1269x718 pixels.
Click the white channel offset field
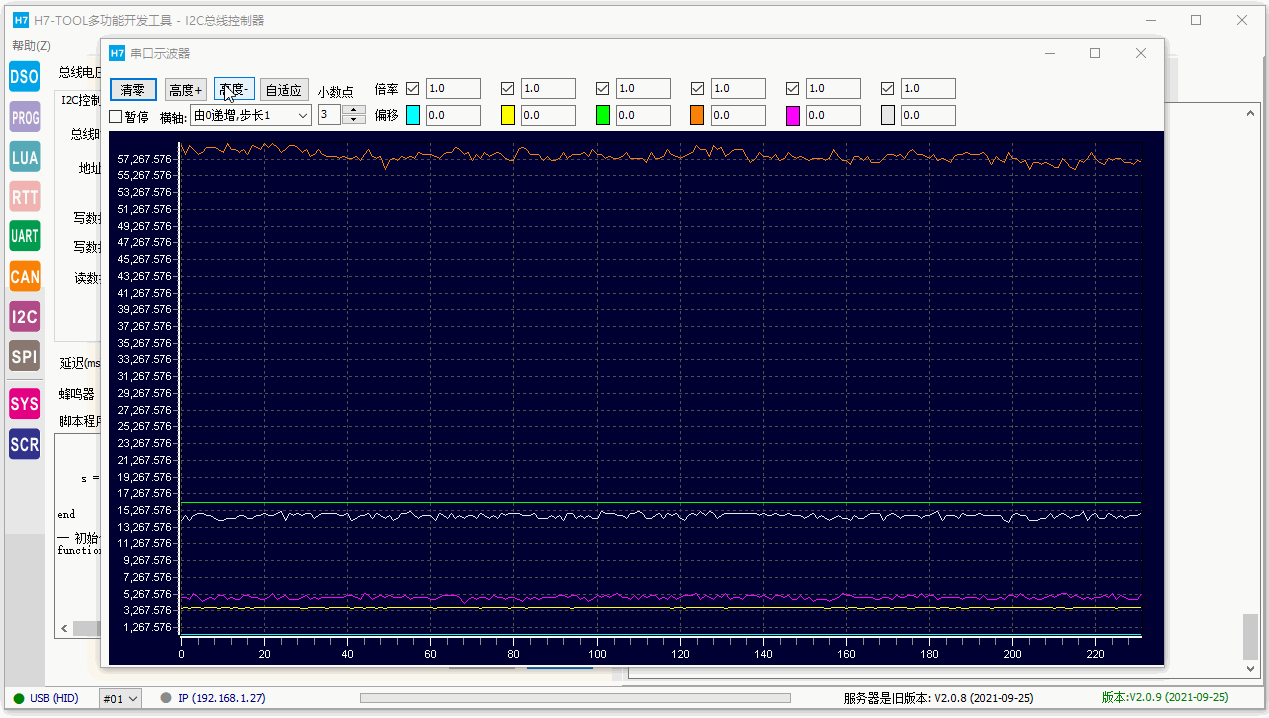tap(928, 115)
